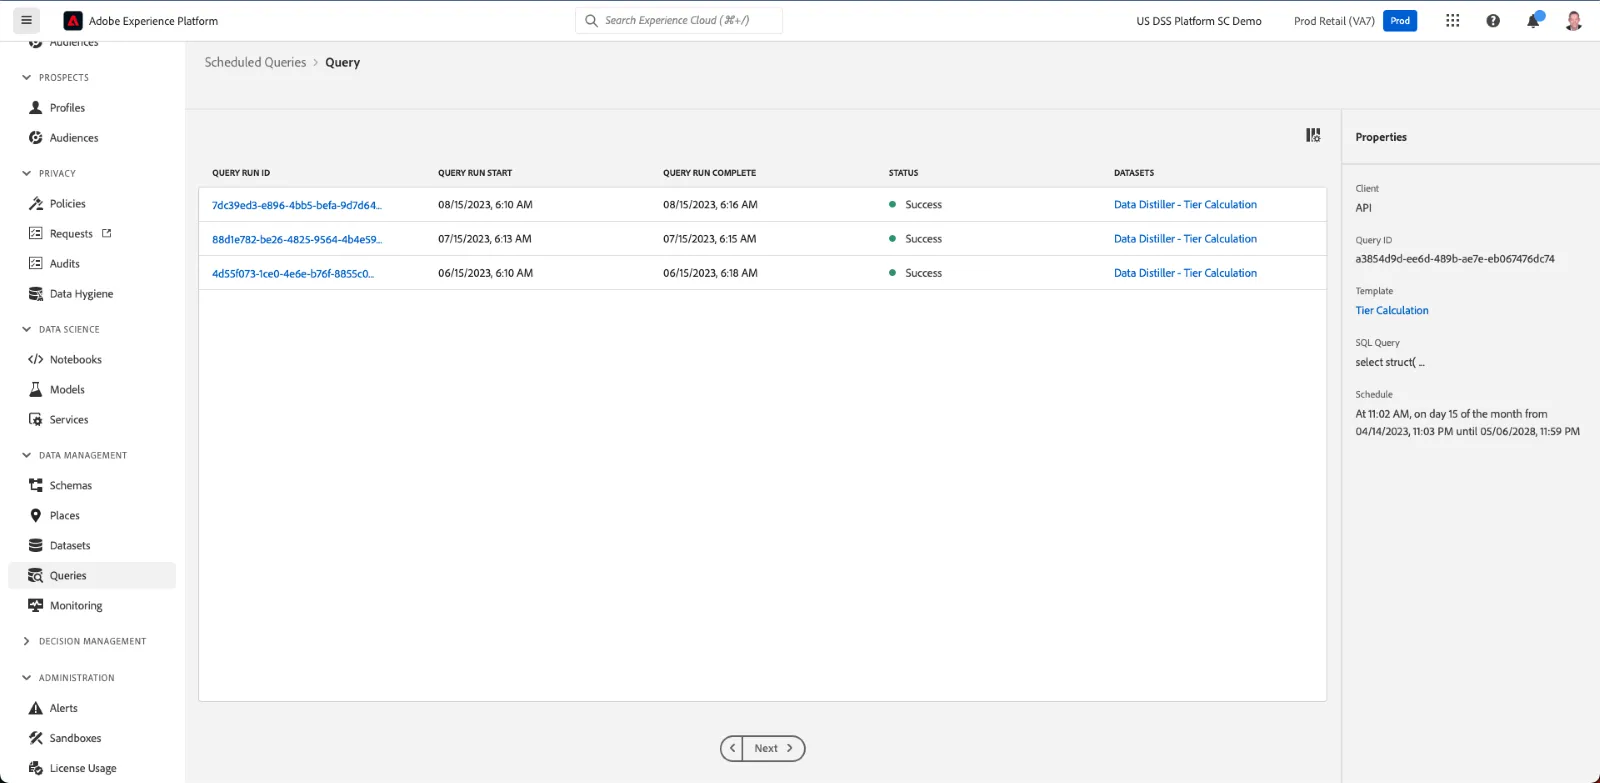Click the Monitoring sidebar icon
This screenshot has height=783, width=1600.
[36, 606]
